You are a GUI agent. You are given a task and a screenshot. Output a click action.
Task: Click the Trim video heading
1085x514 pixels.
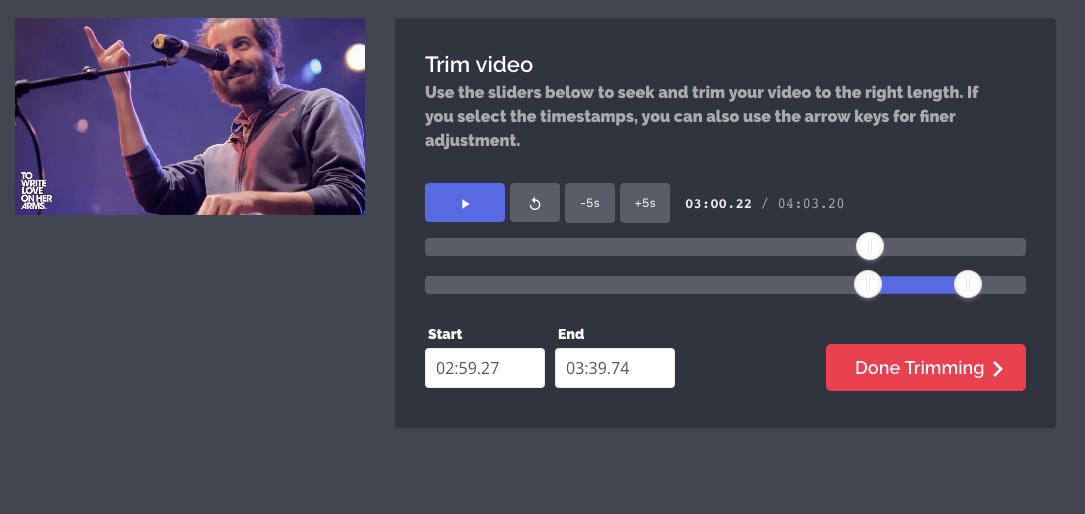(x=479, y=64)
